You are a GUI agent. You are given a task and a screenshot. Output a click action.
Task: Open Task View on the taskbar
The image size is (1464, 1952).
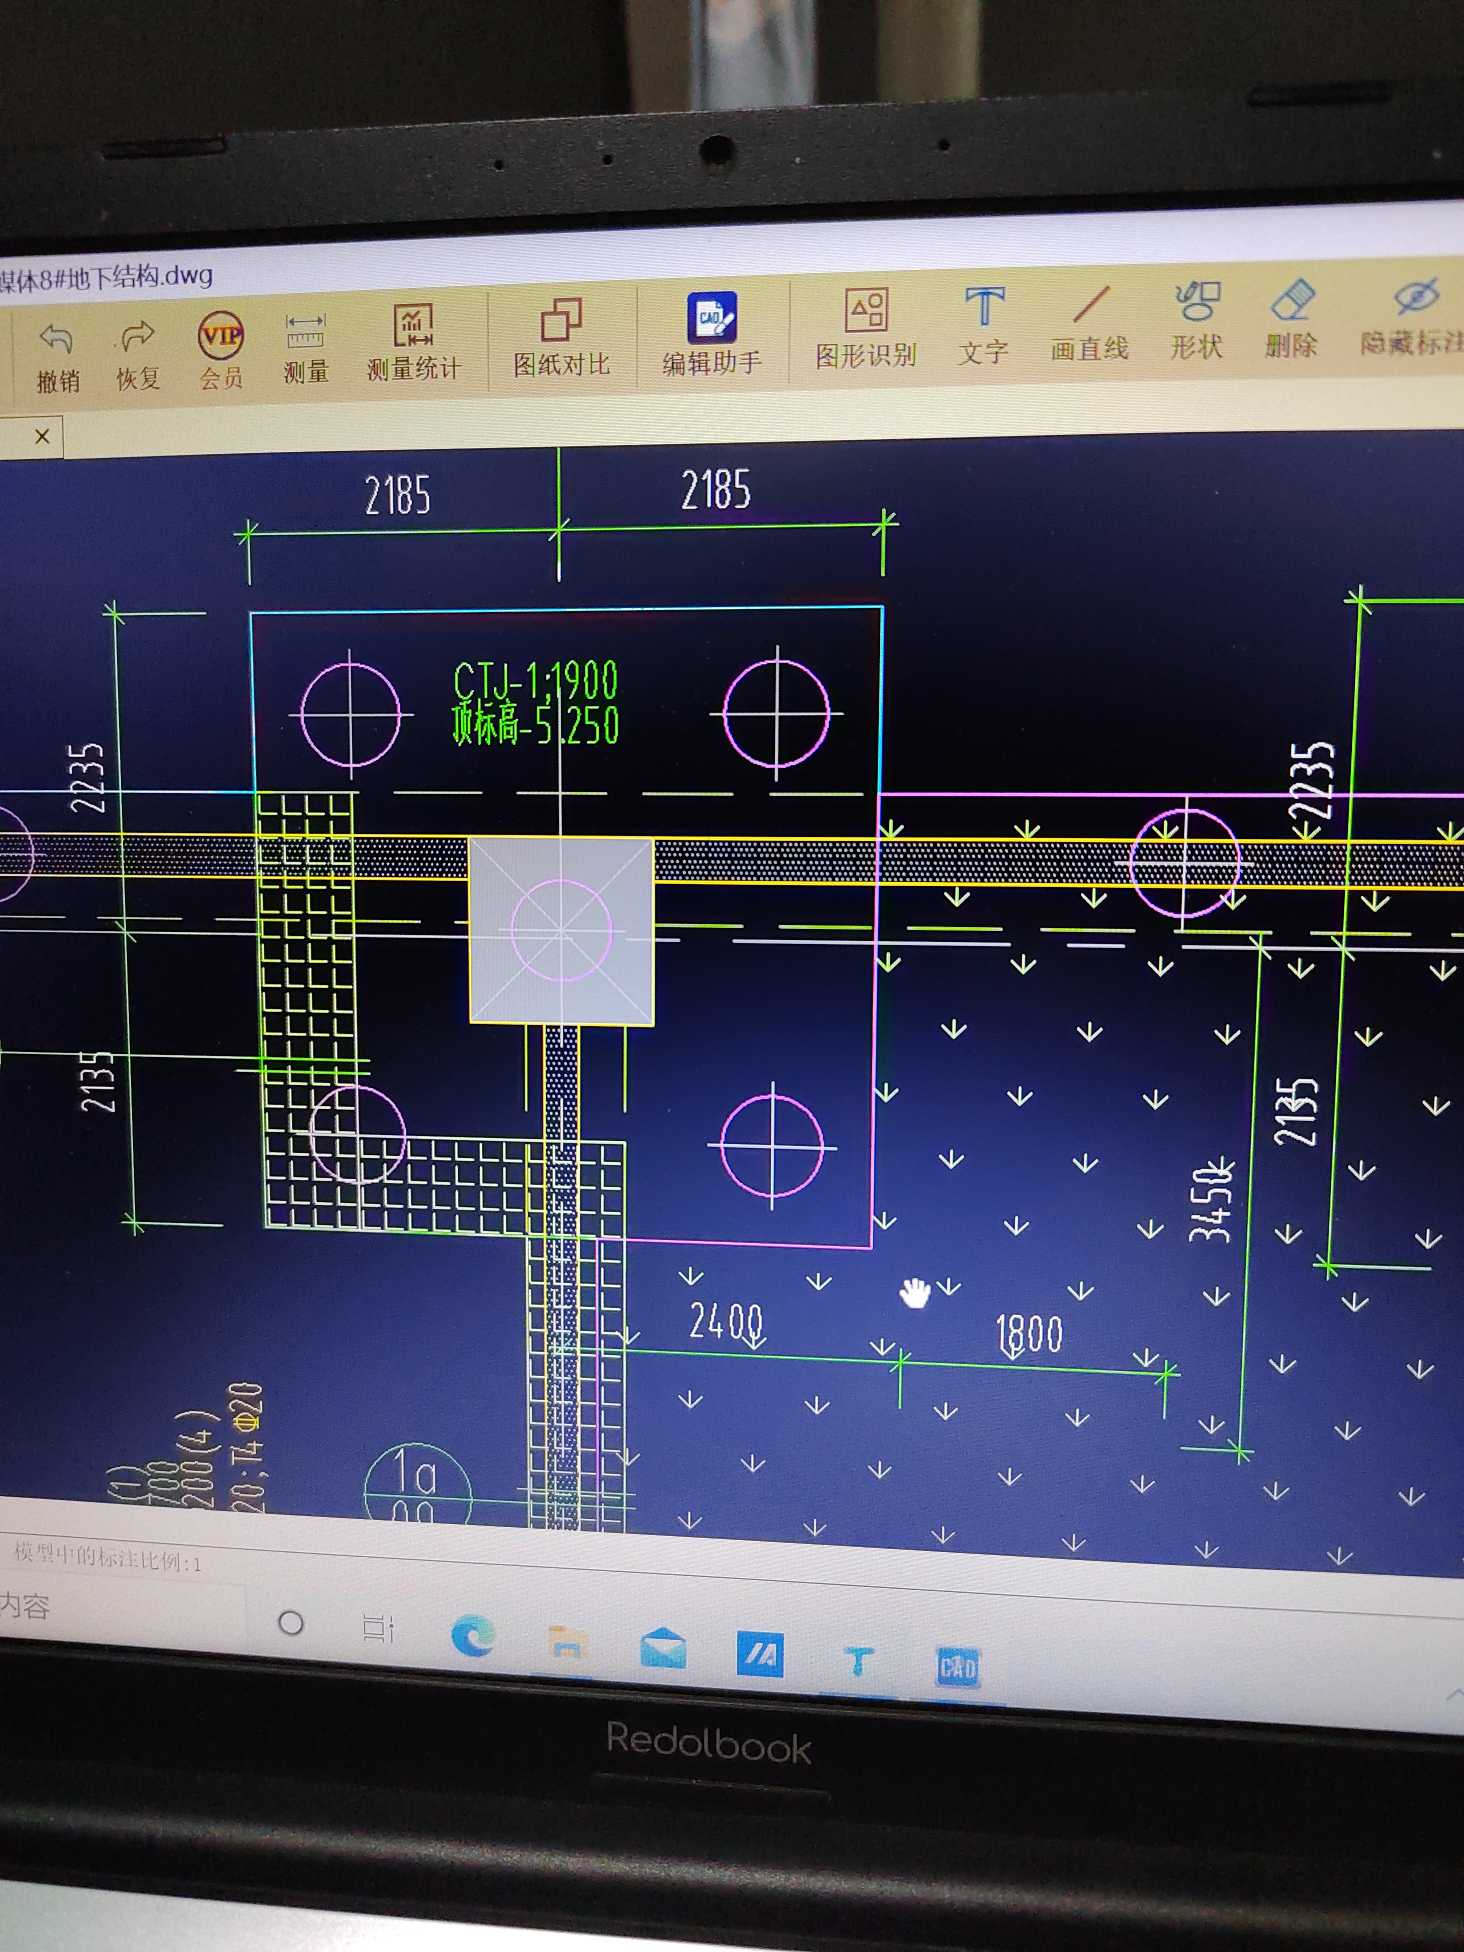click(x=378, y=1628)
